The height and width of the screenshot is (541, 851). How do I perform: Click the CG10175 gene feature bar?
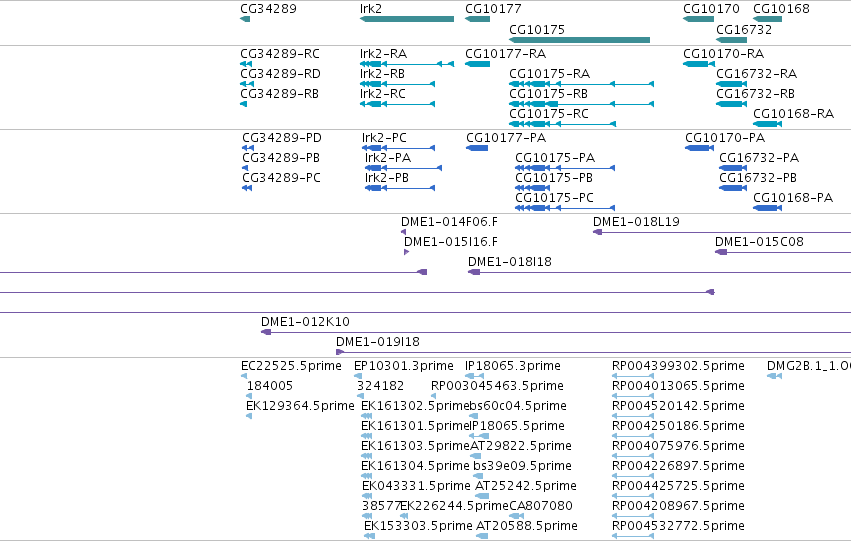[580, 40]
